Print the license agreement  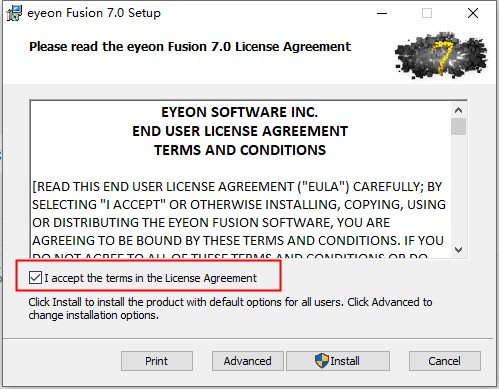click(157, 361)
